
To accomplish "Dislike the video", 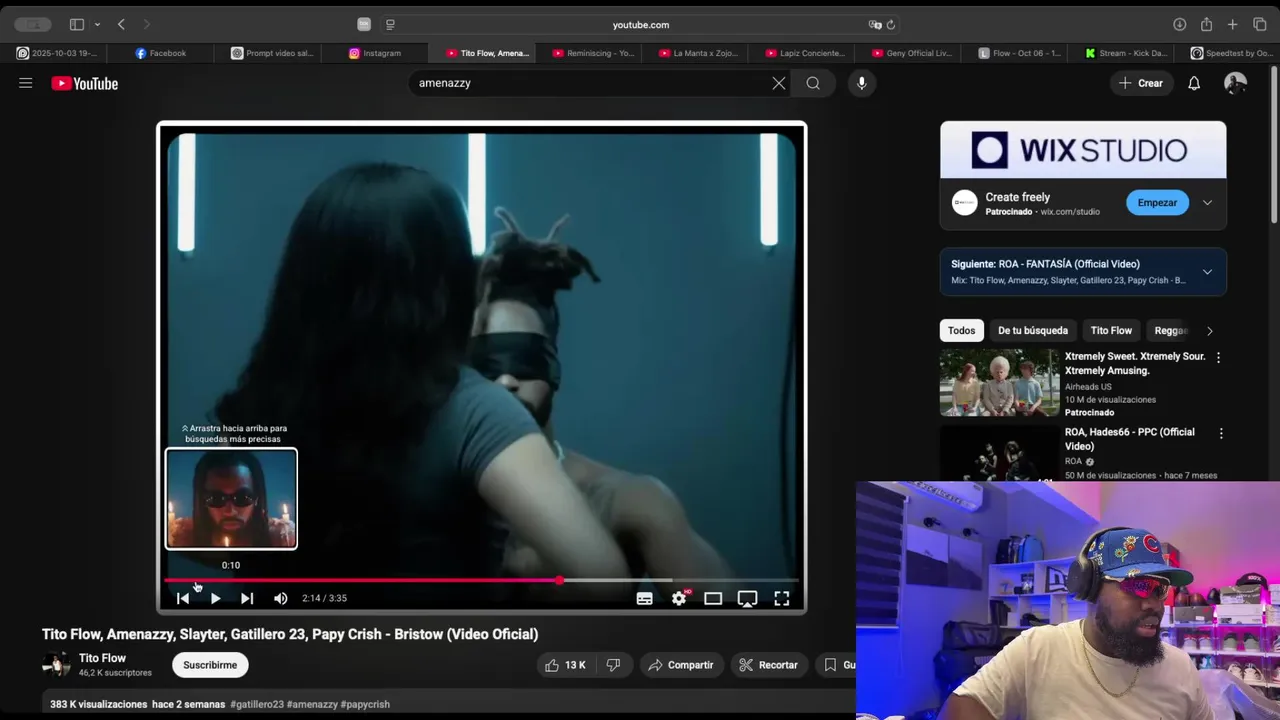I will tap(614, 665).
